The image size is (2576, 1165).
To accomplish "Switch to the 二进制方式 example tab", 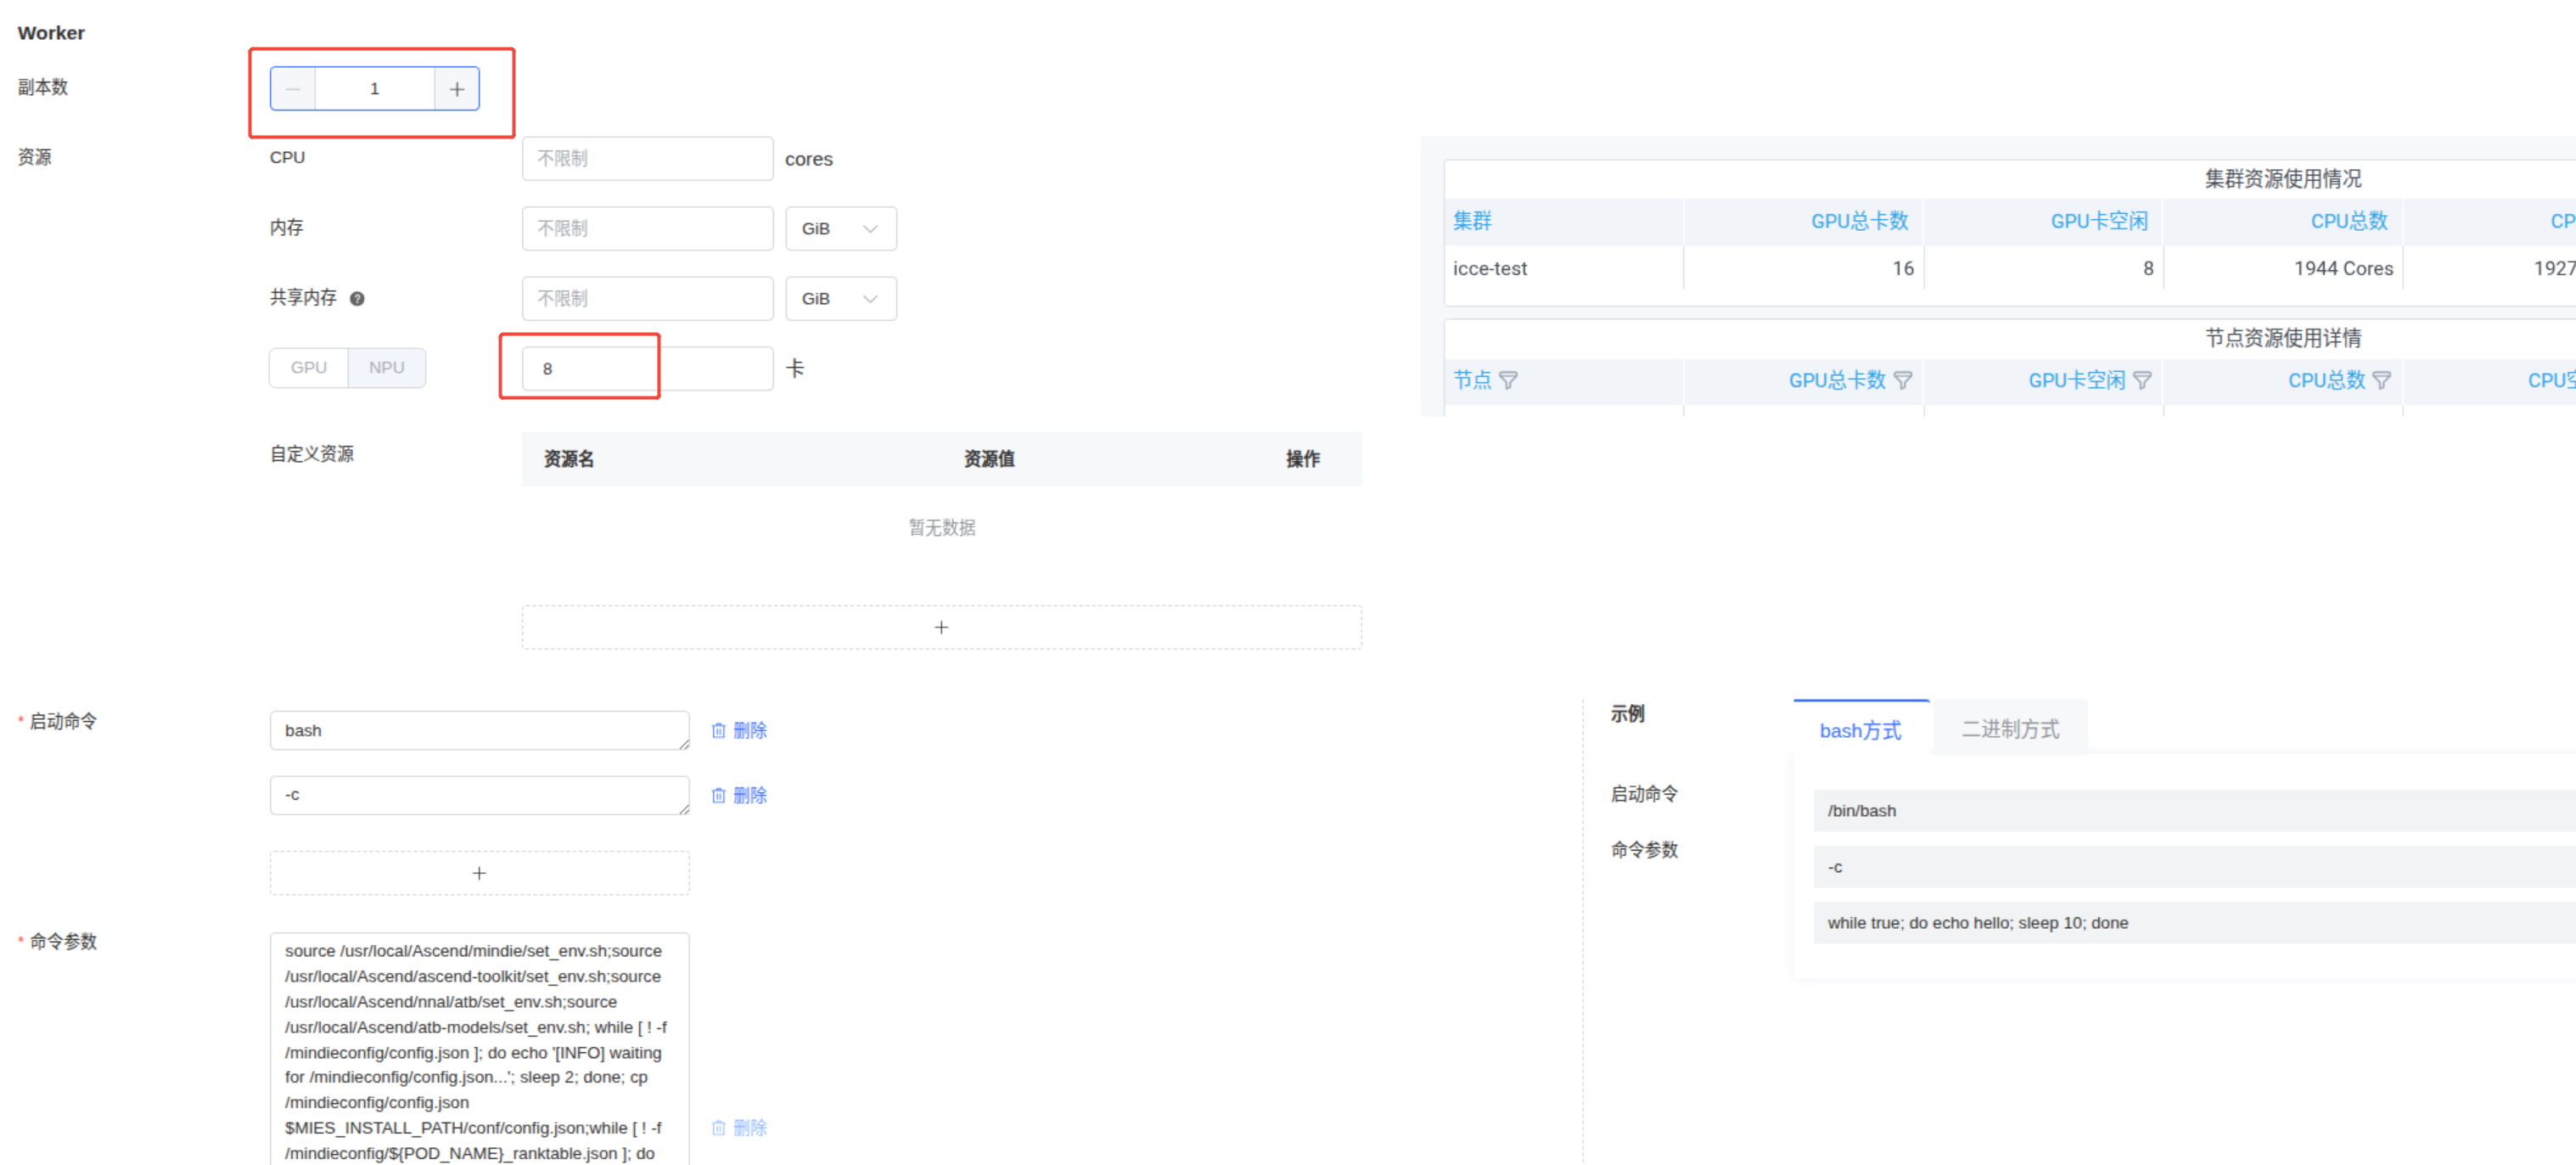I will 2010,729.
